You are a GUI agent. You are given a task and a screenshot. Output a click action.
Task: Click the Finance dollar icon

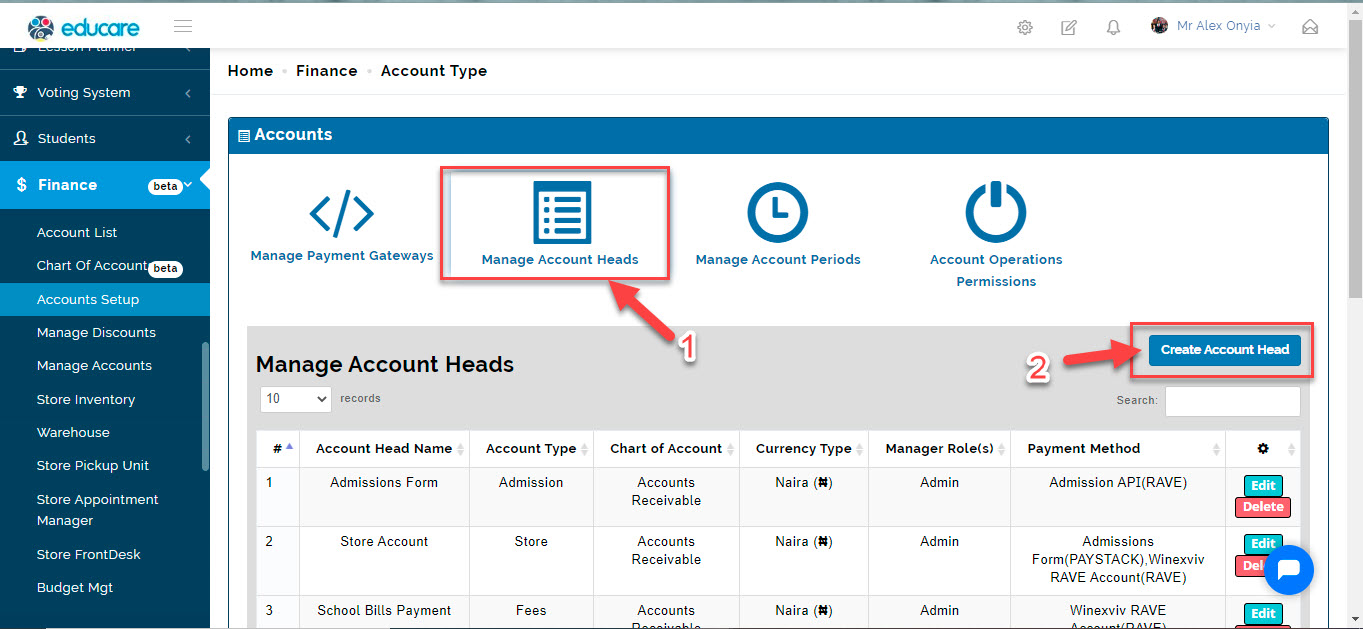(21, 185)
